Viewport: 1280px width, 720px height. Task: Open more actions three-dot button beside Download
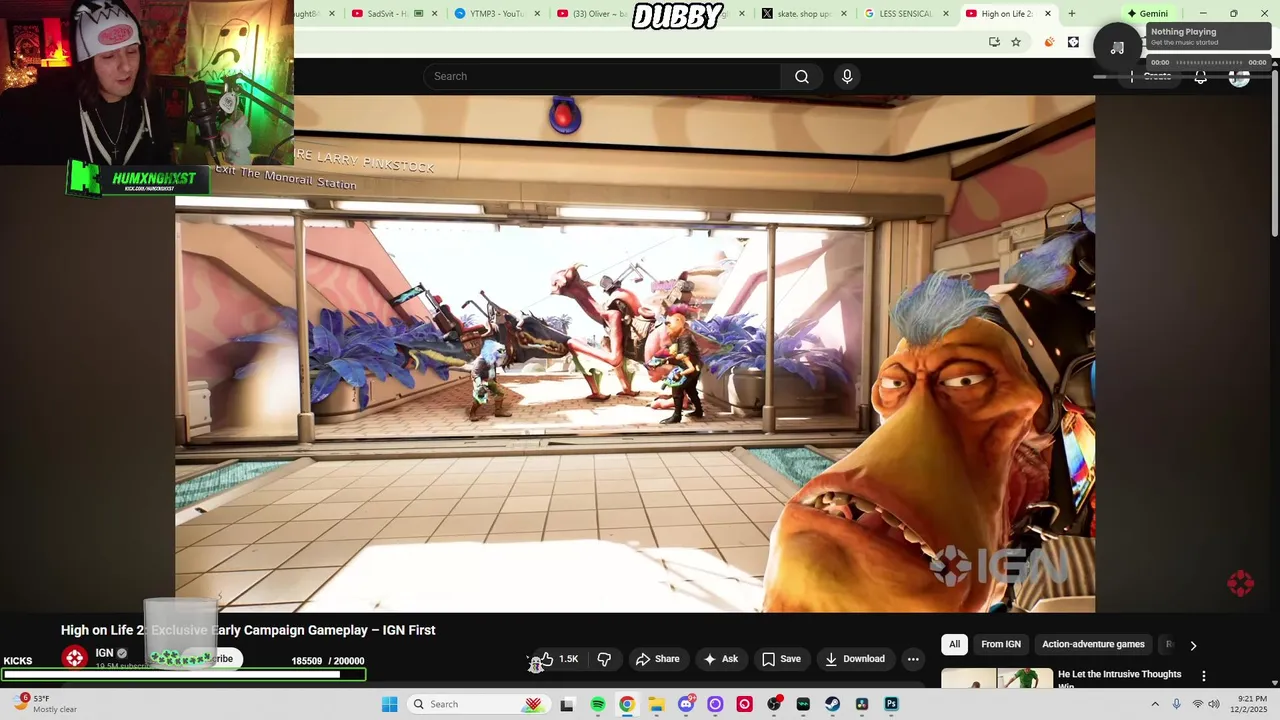[x=913, y=659]
